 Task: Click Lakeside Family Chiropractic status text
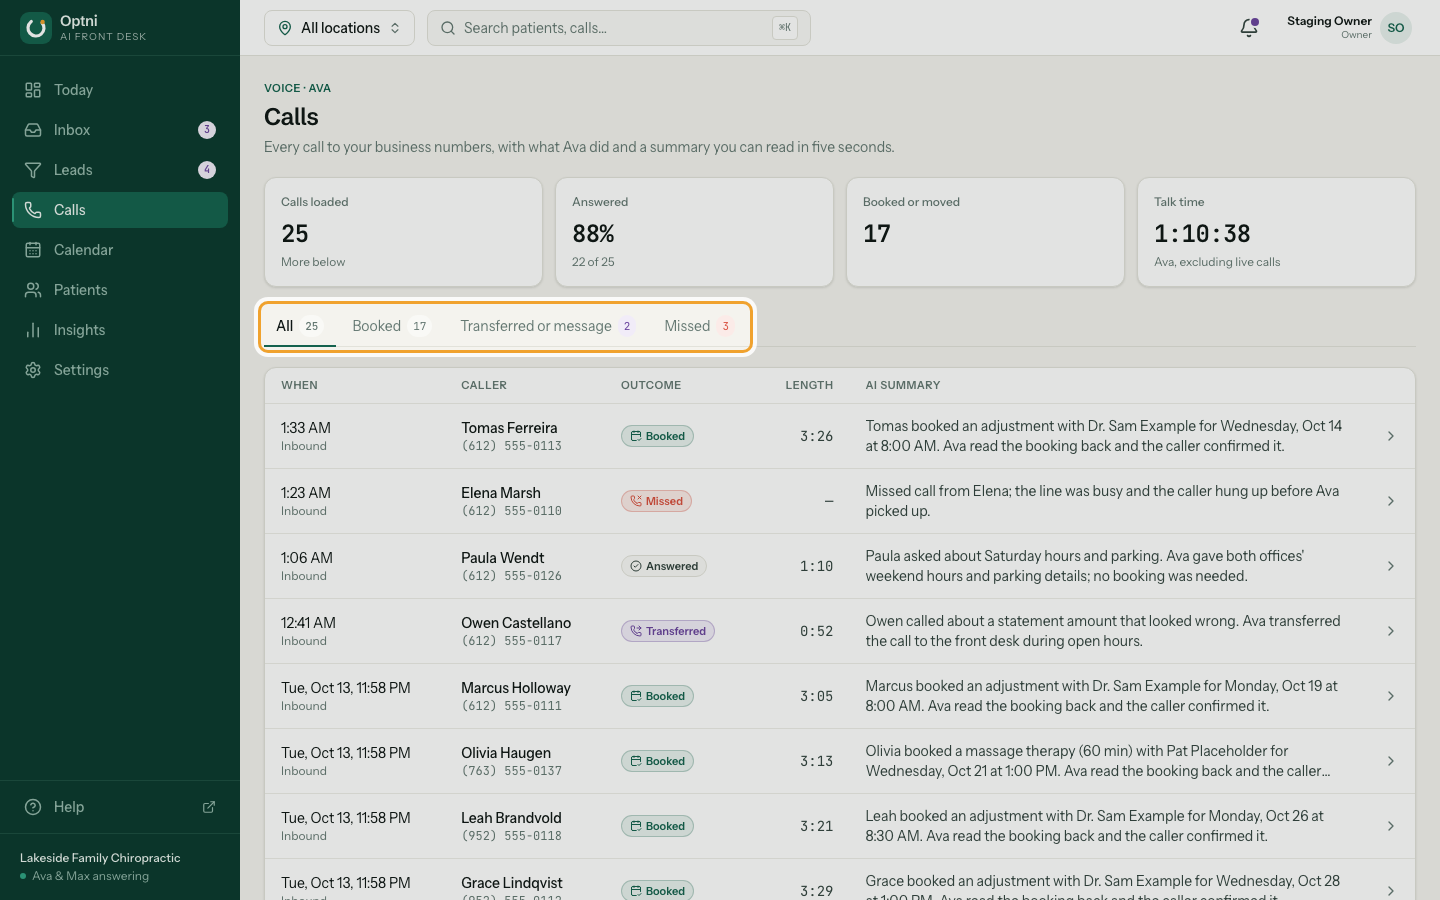(100, 858)
